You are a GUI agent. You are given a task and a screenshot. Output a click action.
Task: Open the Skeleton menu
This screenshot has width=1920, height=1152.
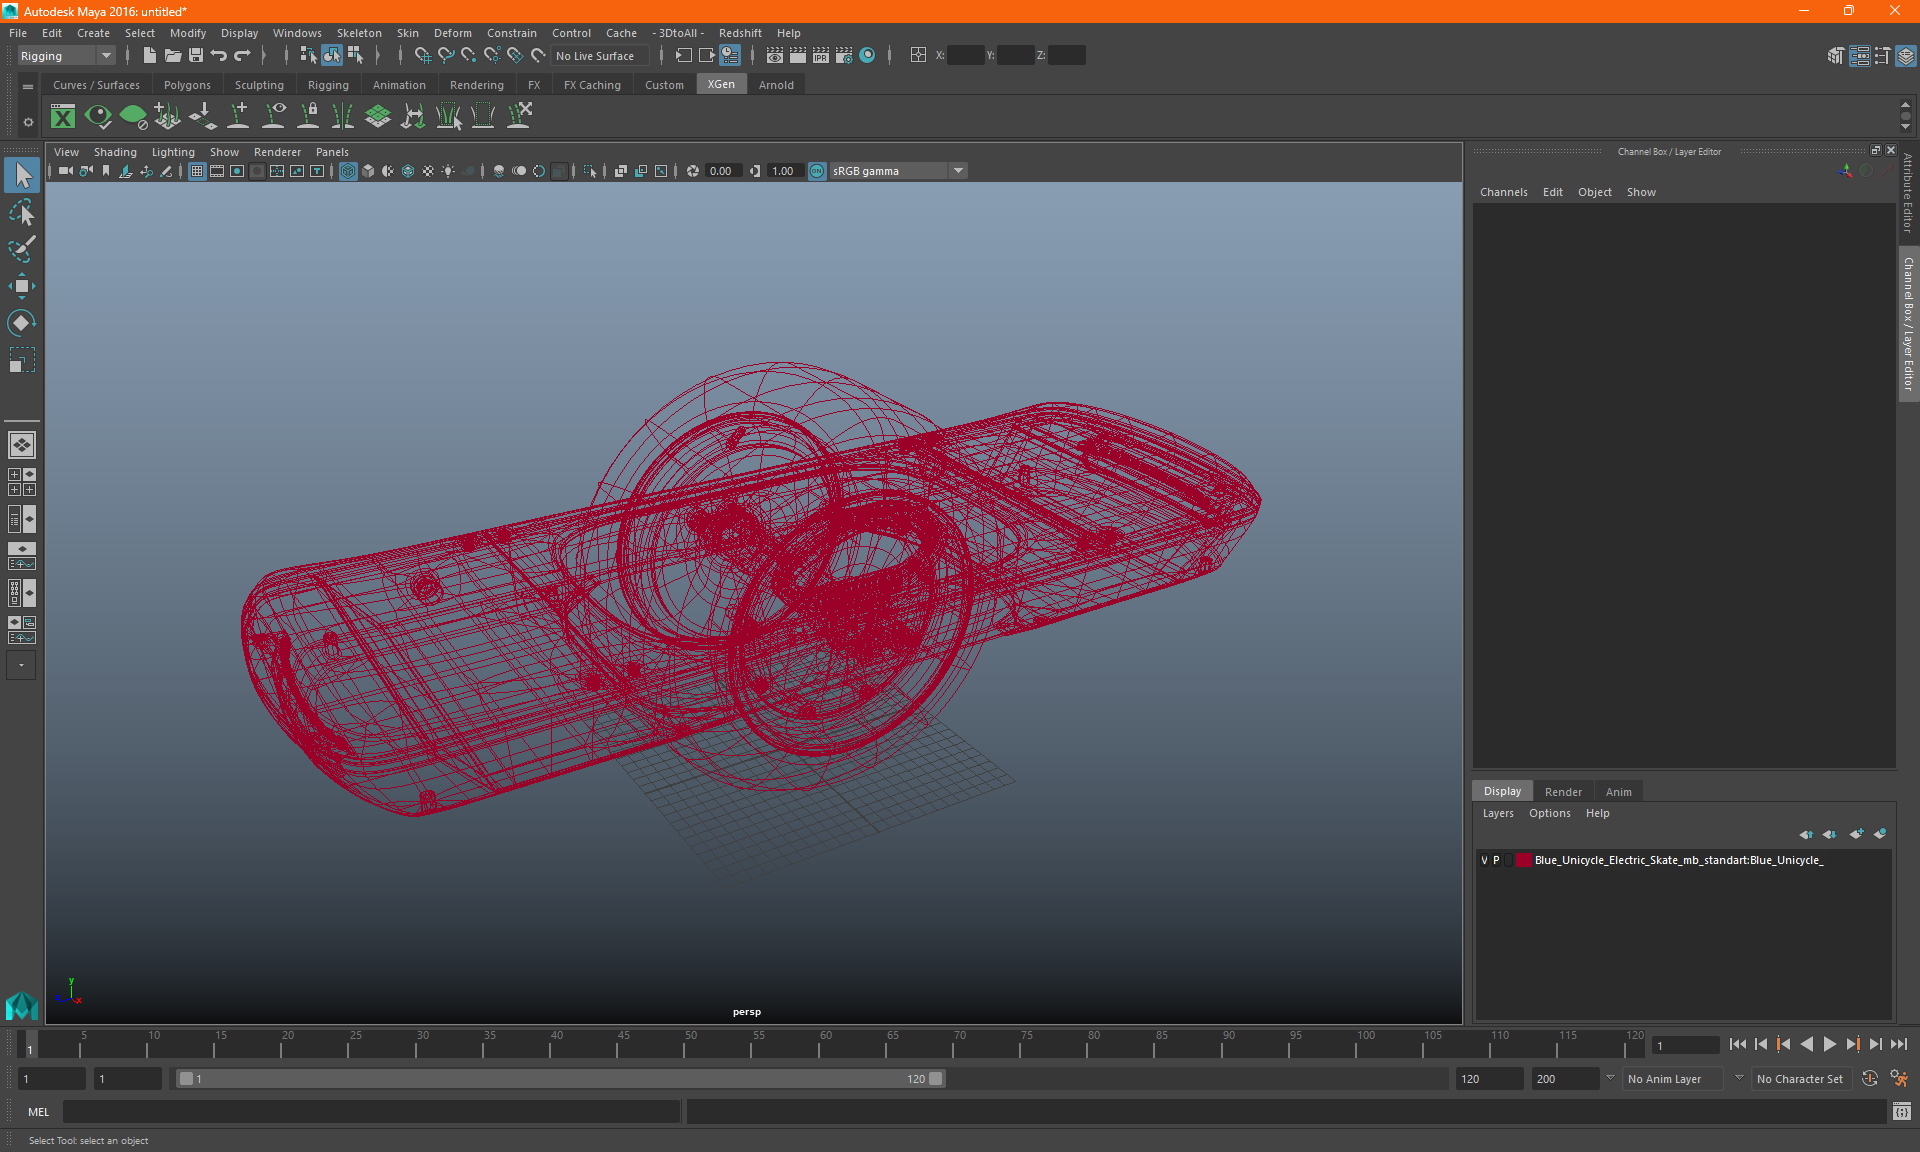[x=358, y=33]
